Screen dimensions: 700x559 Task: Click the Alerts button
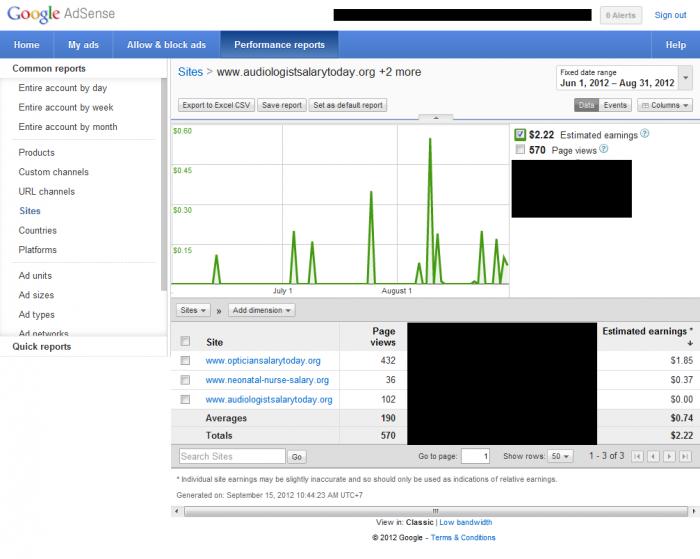[621, 15]
